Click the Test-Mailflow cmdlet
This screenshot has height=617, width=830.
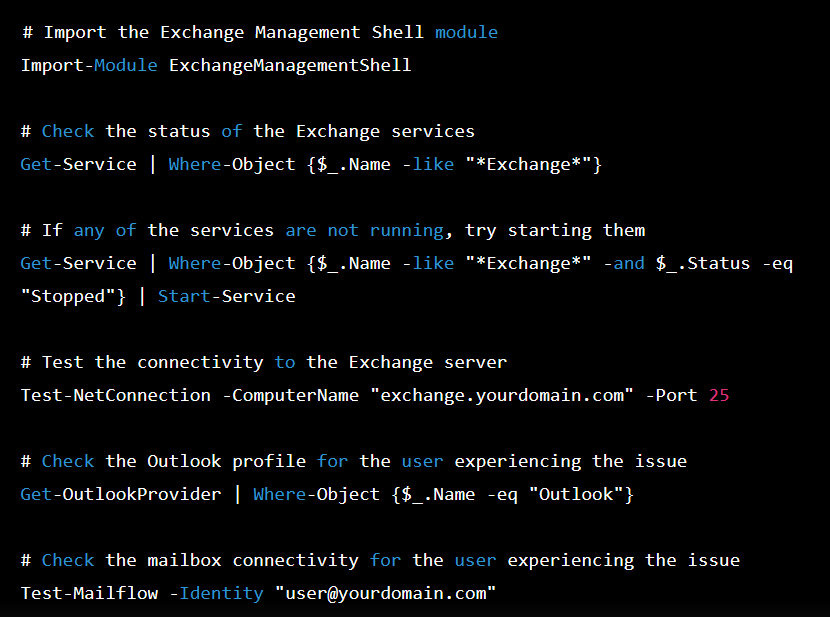point(89,593)
